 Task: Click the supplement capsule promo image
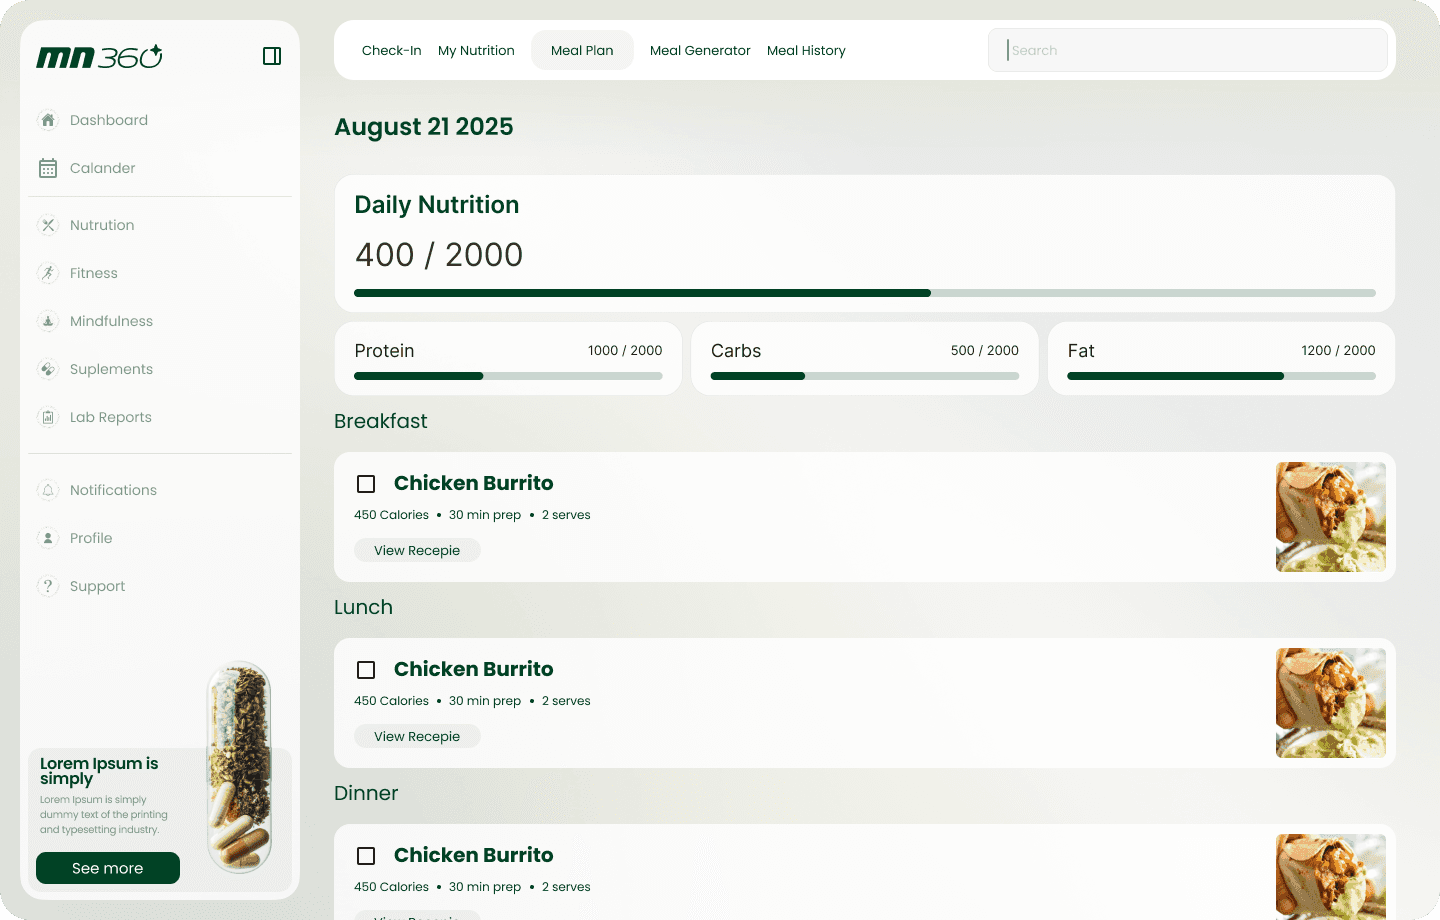point(240,767)
